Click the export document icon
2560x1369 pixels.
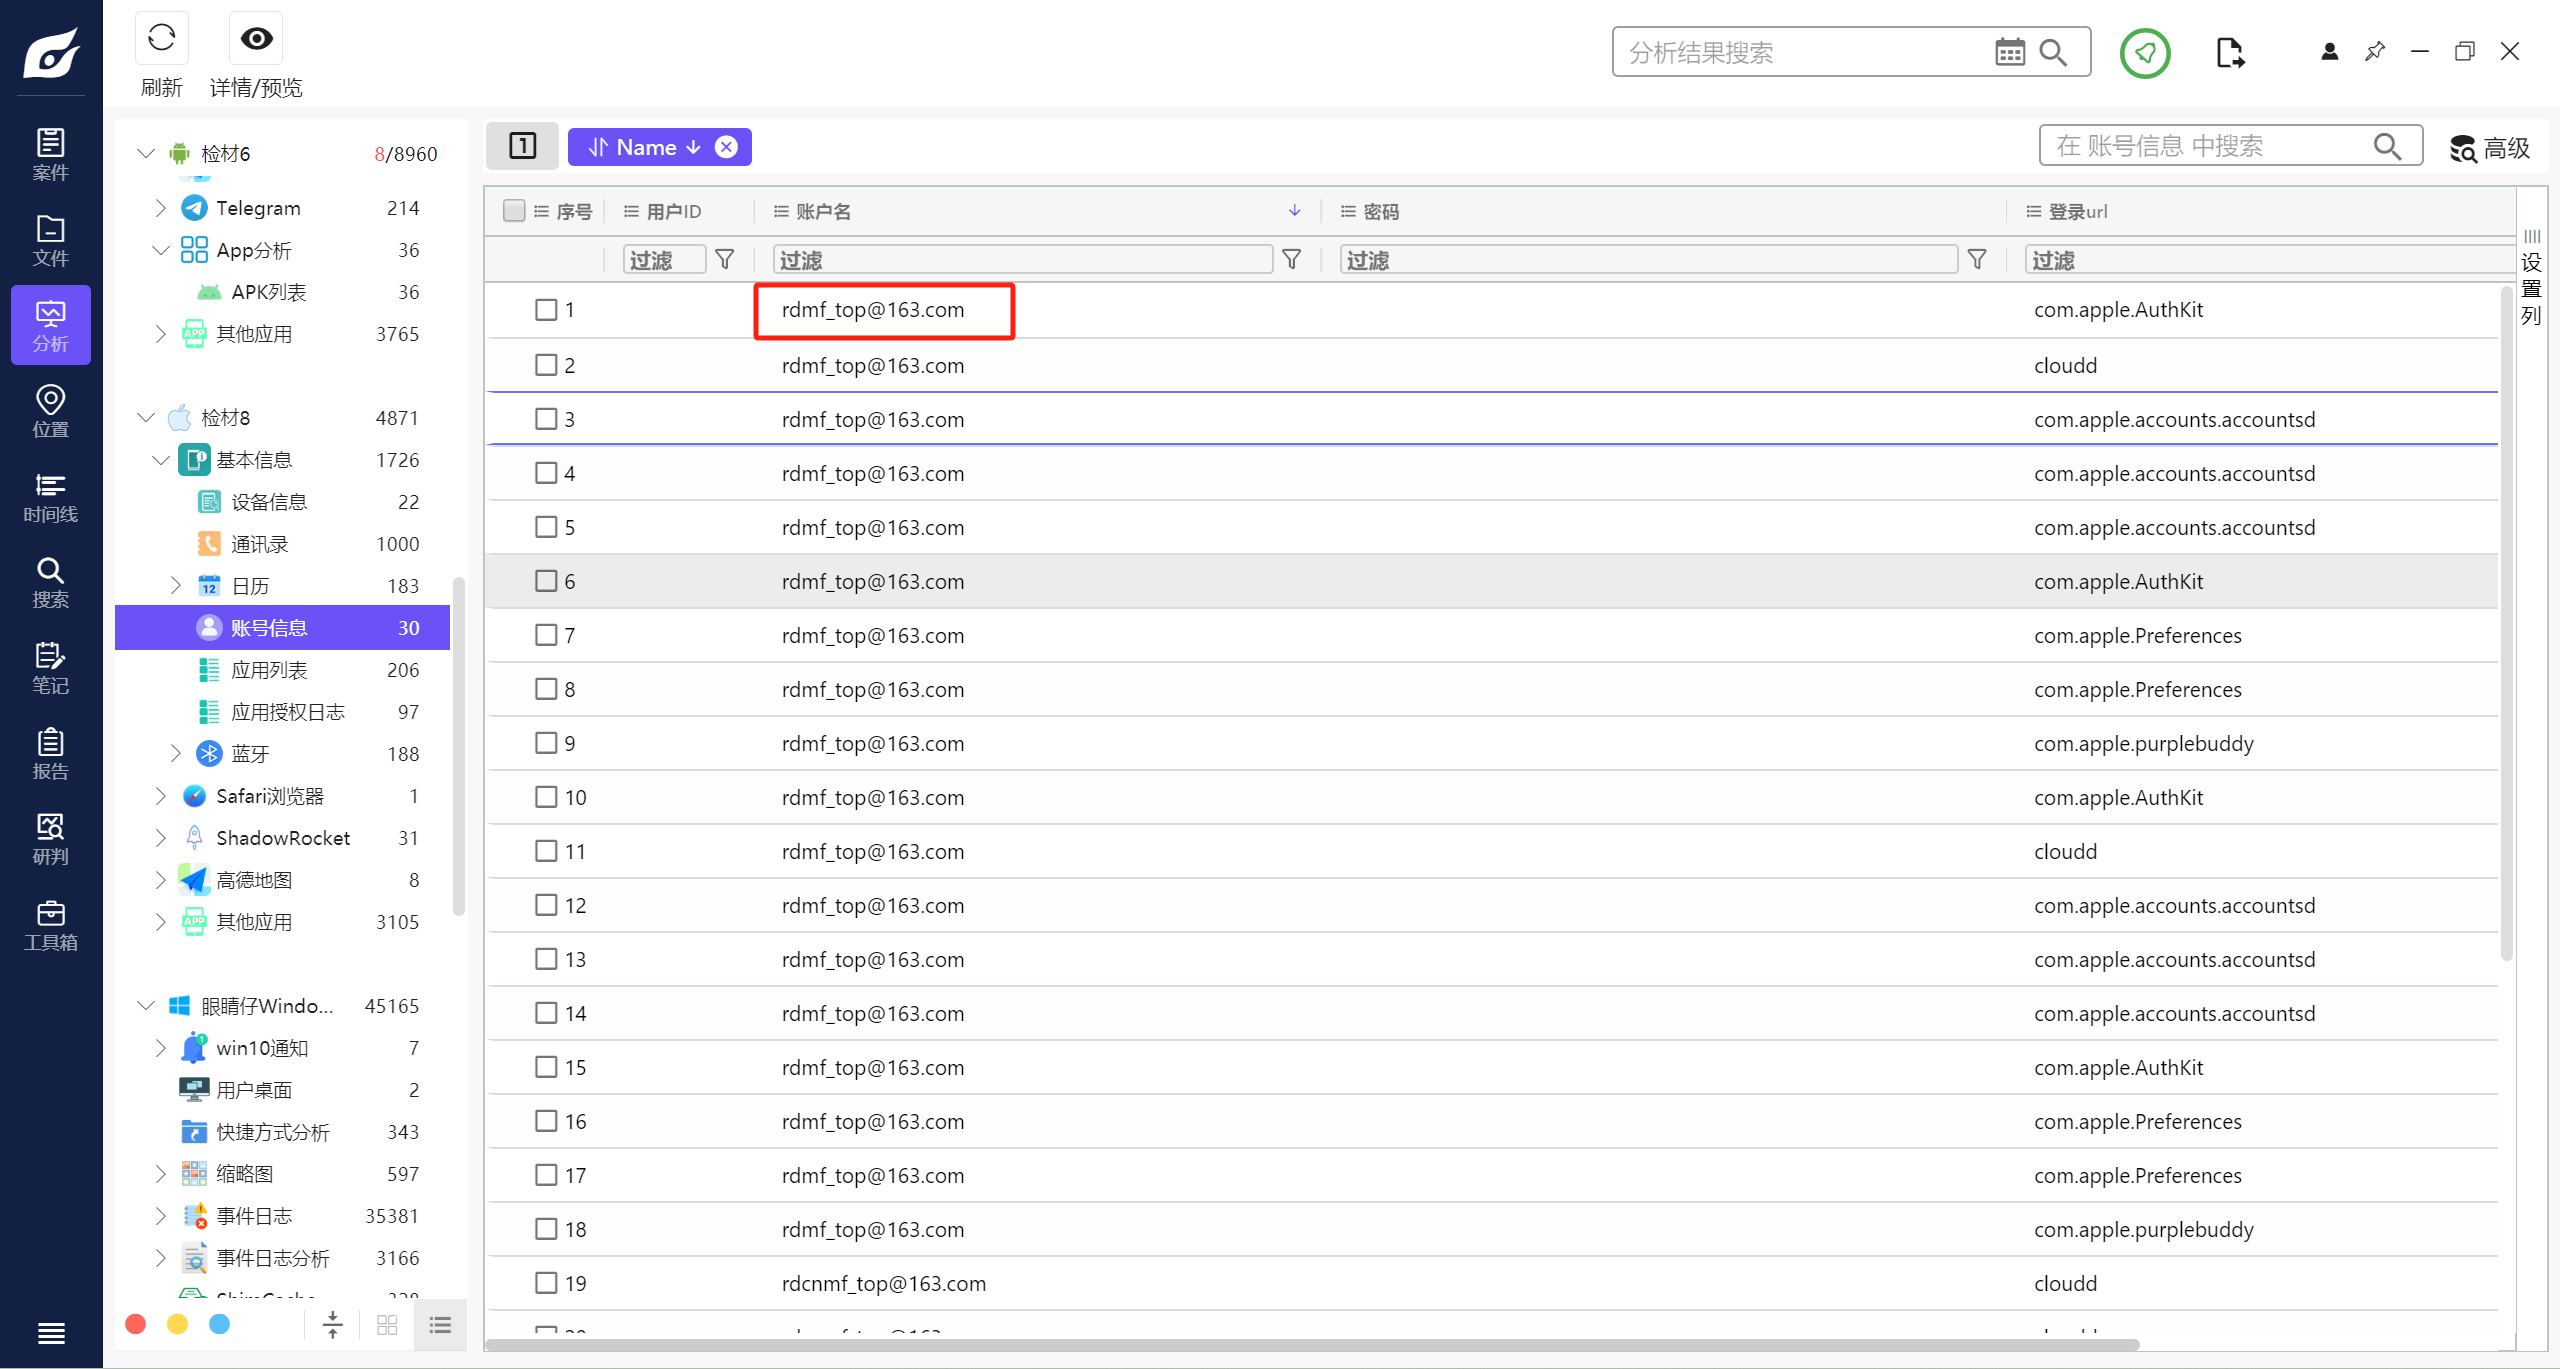(2229, 53)
